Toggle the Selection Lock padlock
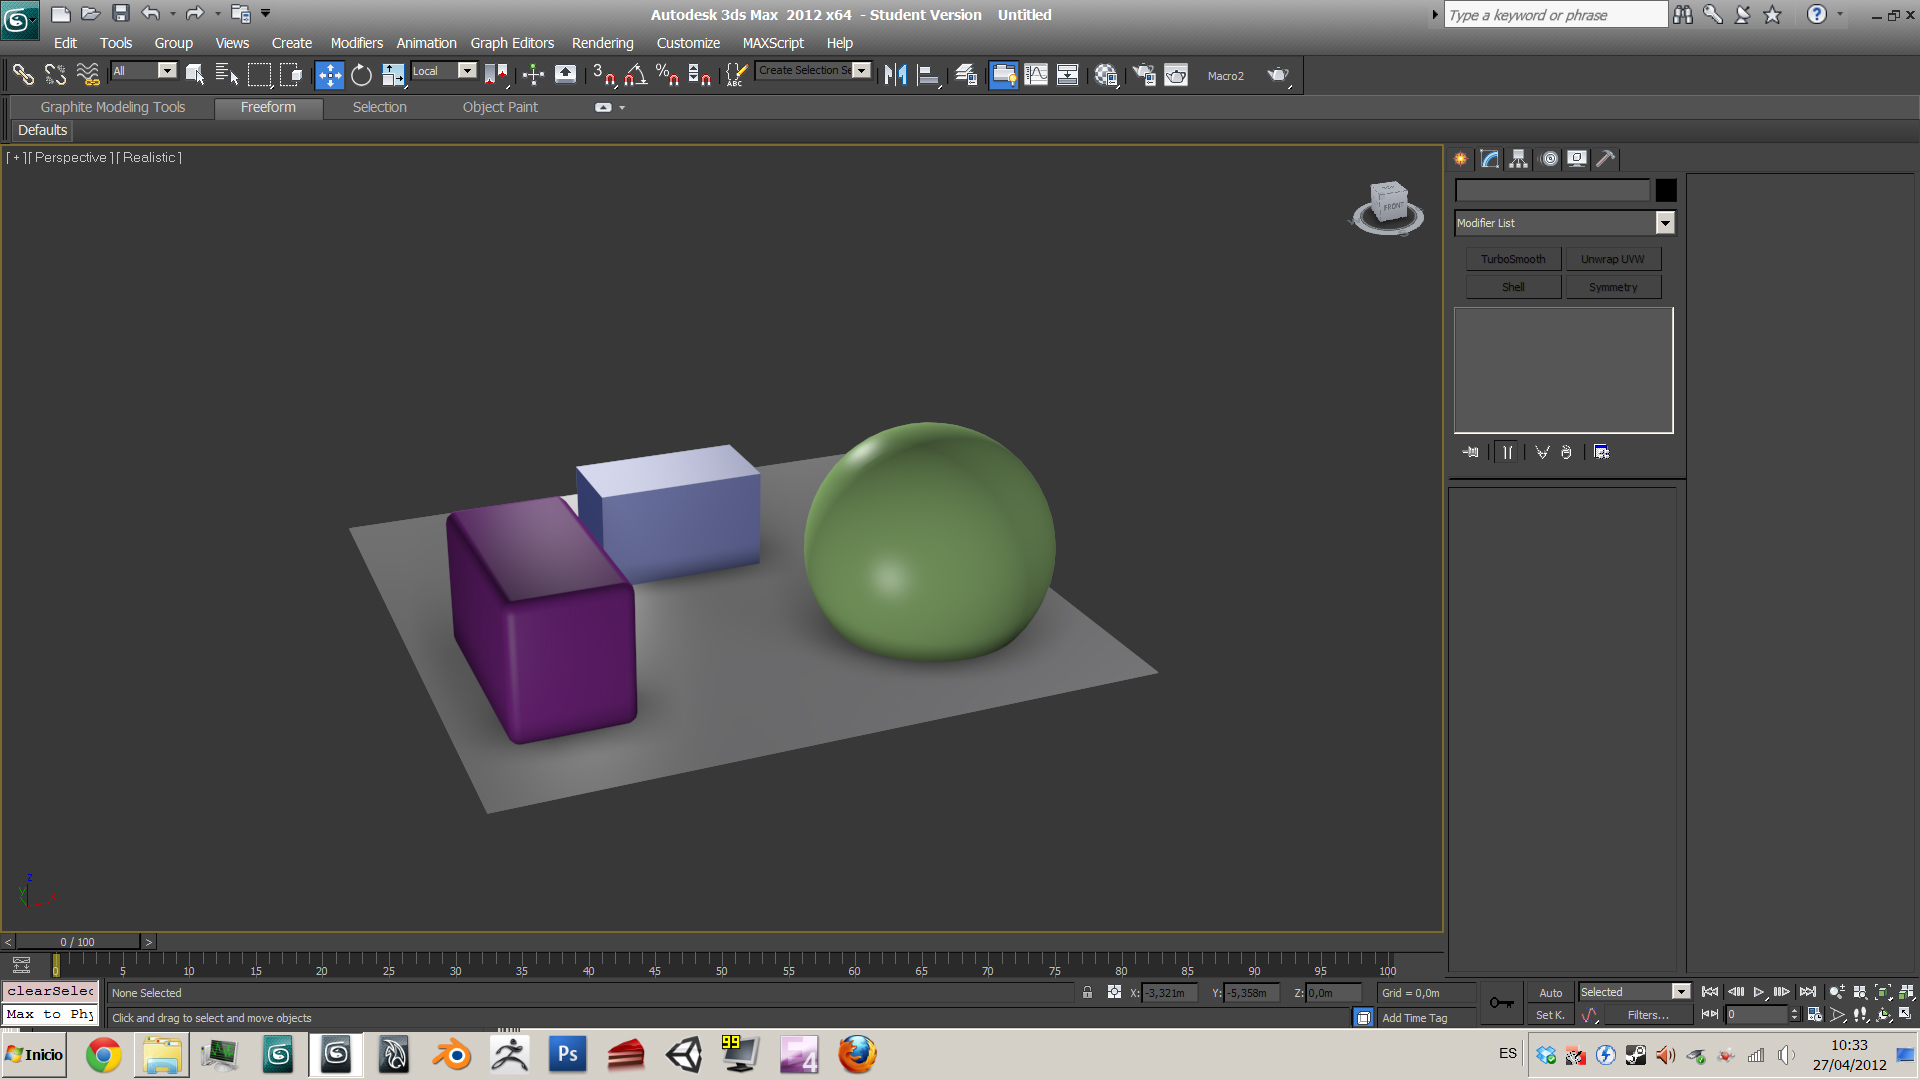The image size is (1920, 1080). 1087,992
